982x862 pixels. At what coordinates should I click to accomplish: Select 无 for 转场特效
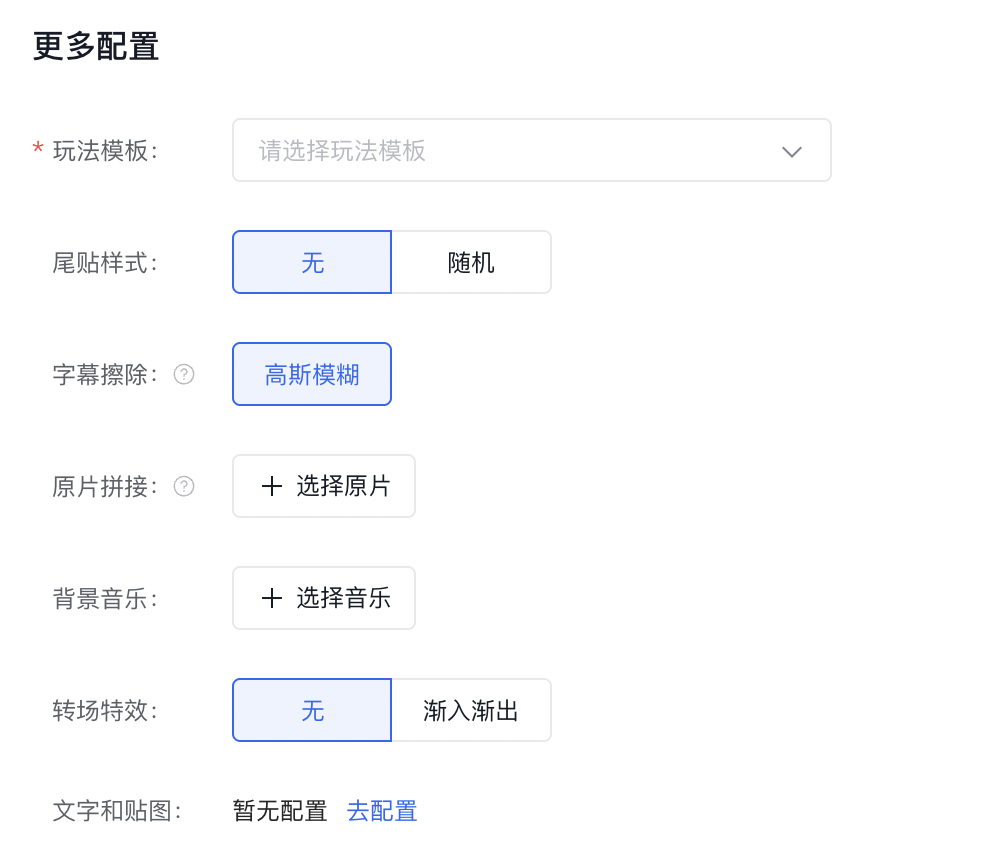pos(312,711)
